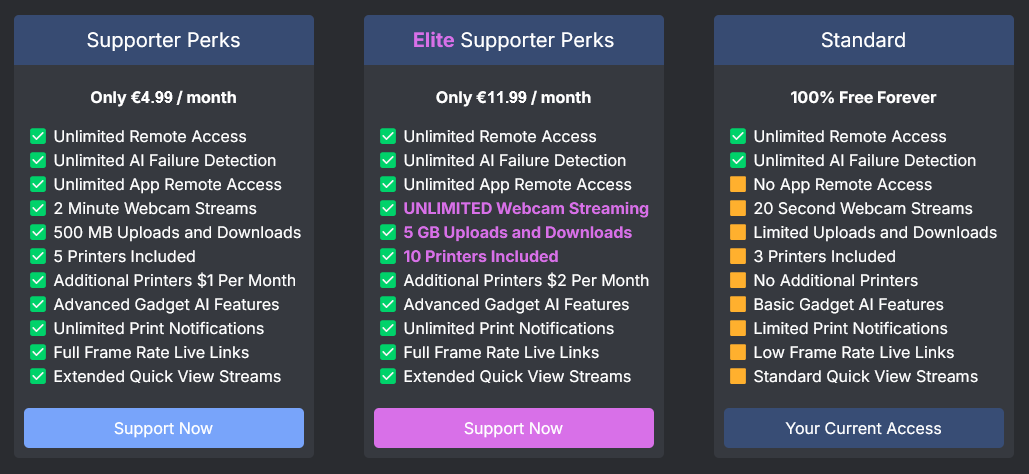Select the Supporter Perks header
This screenshot has width=1029, height=474.
pos(163,41)
